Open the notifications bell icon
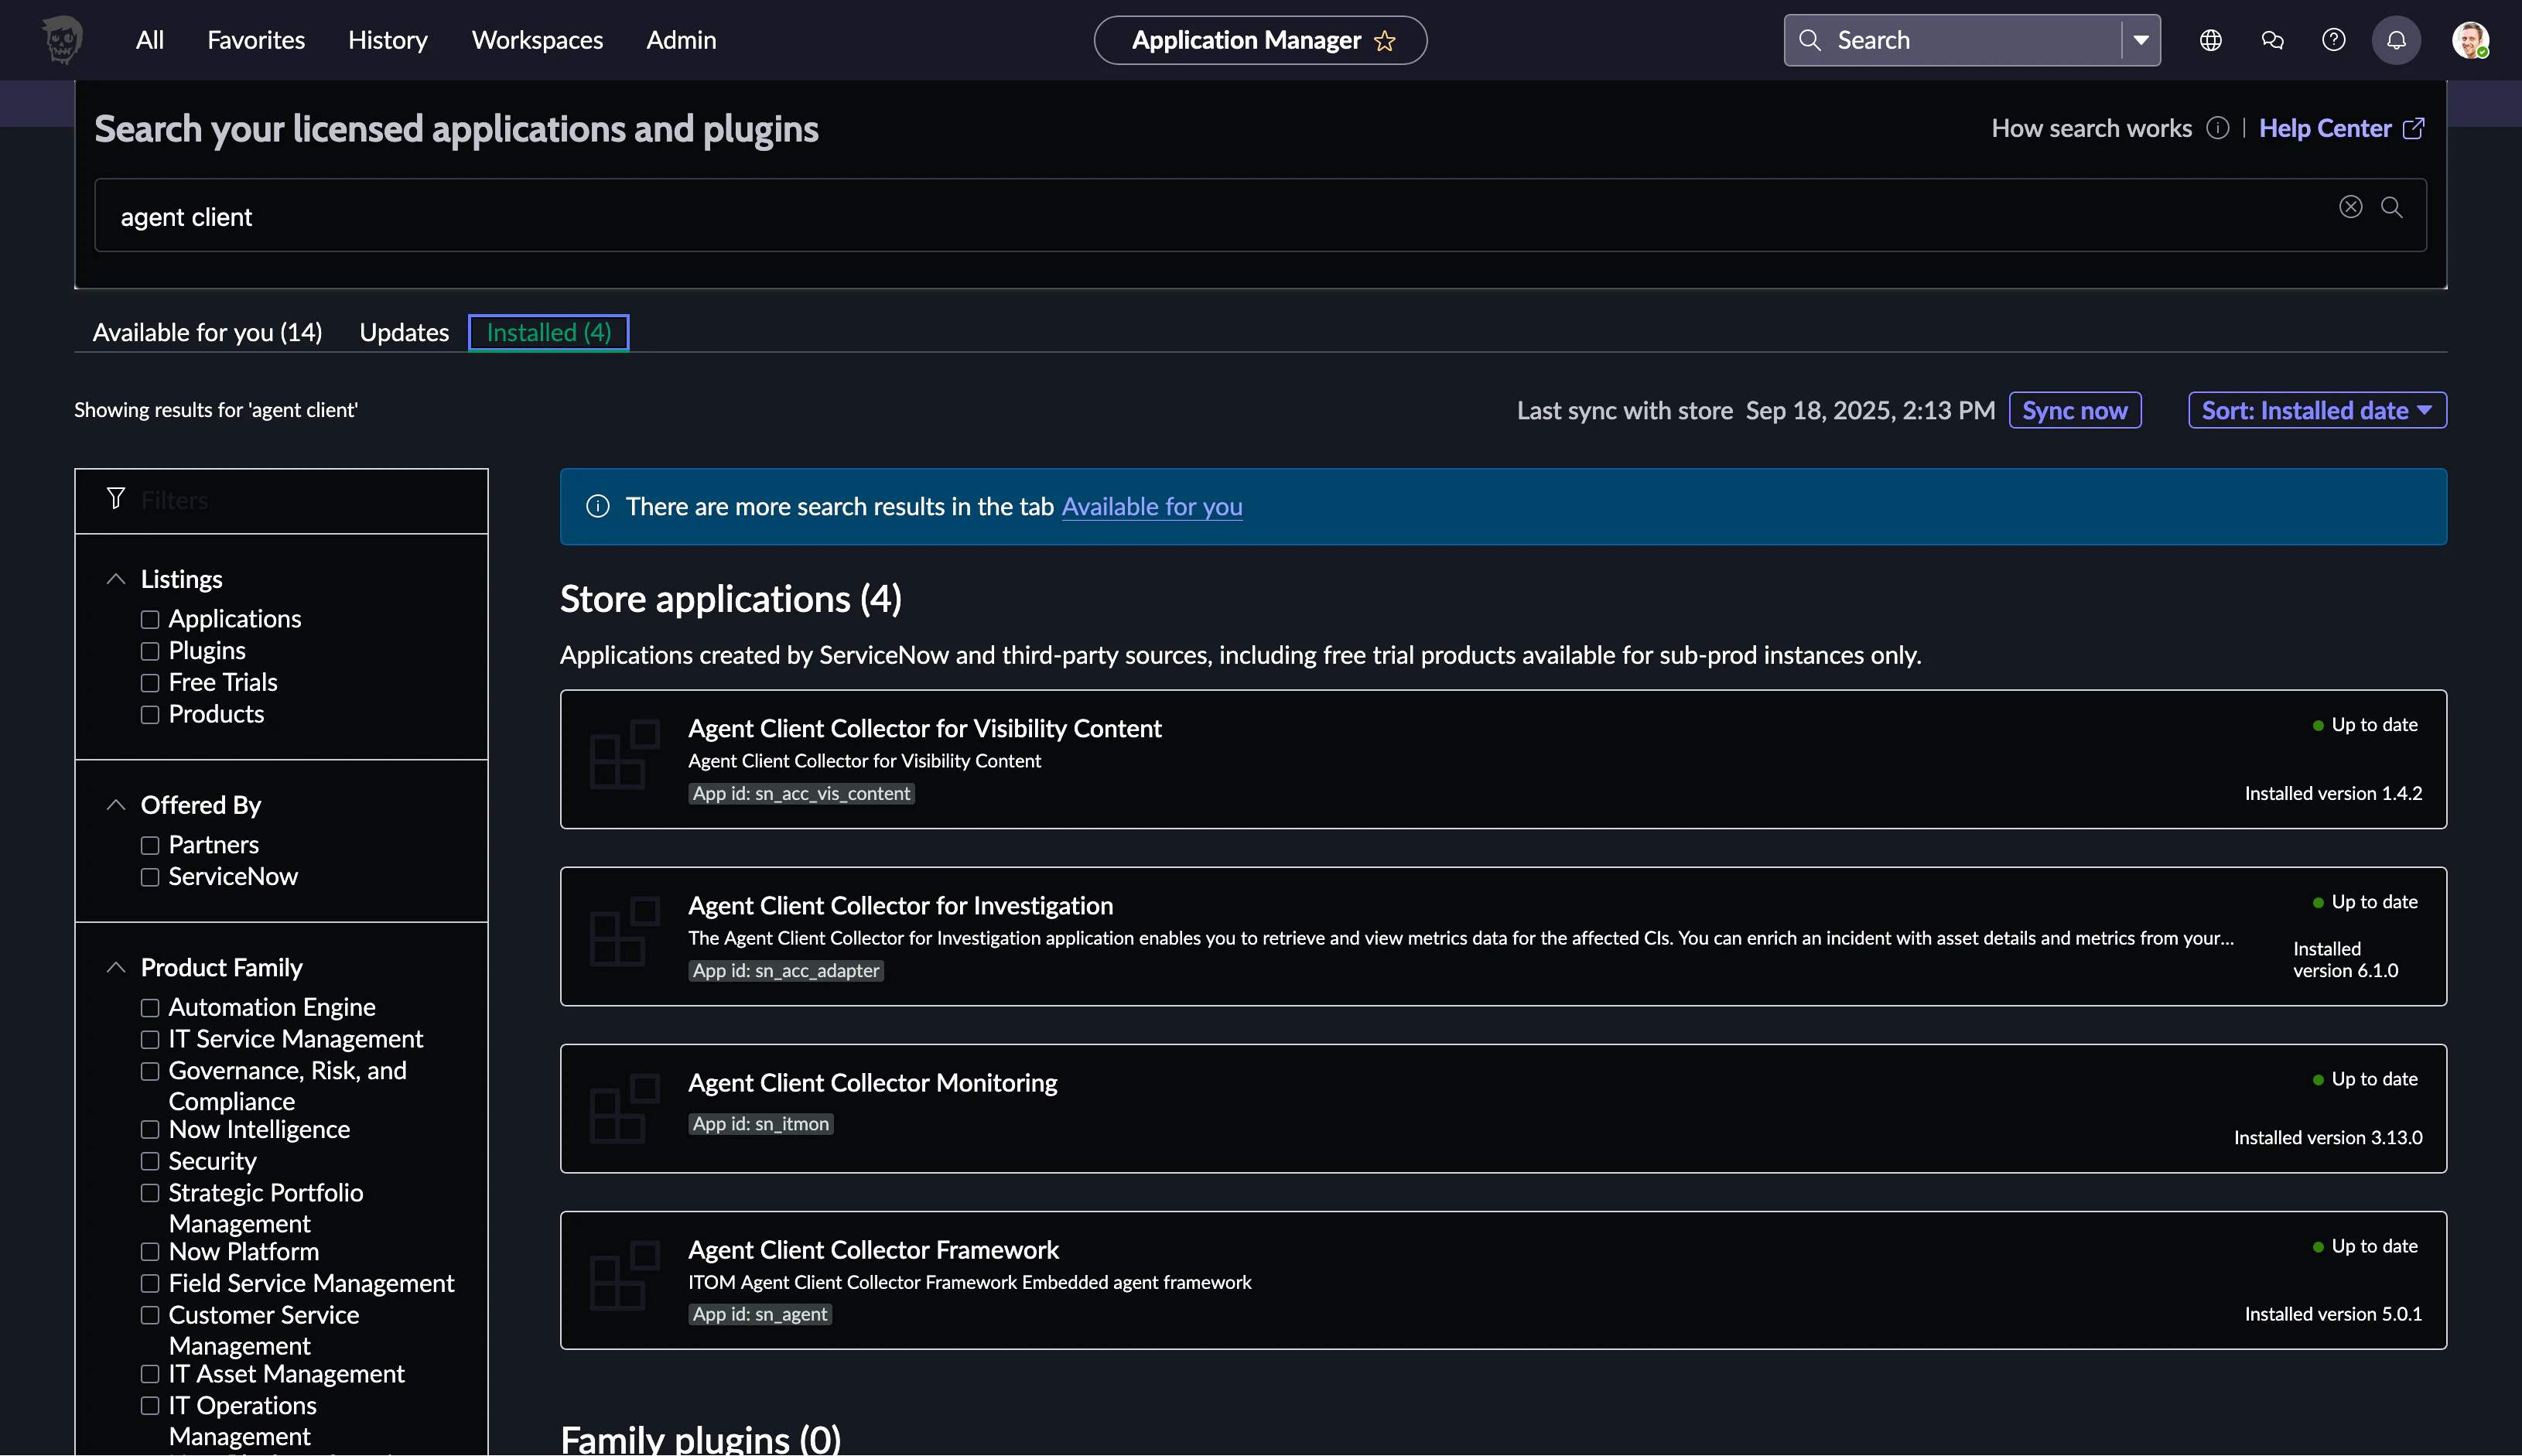Viewport: 2522px width, 1456px height. (2396, 40)
